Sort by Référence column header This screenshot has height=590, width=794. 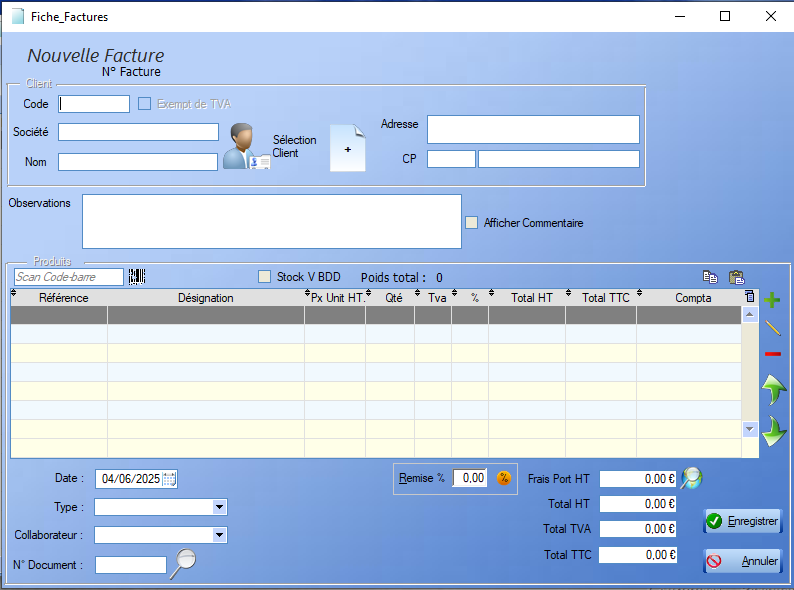[x=63, y=298]
